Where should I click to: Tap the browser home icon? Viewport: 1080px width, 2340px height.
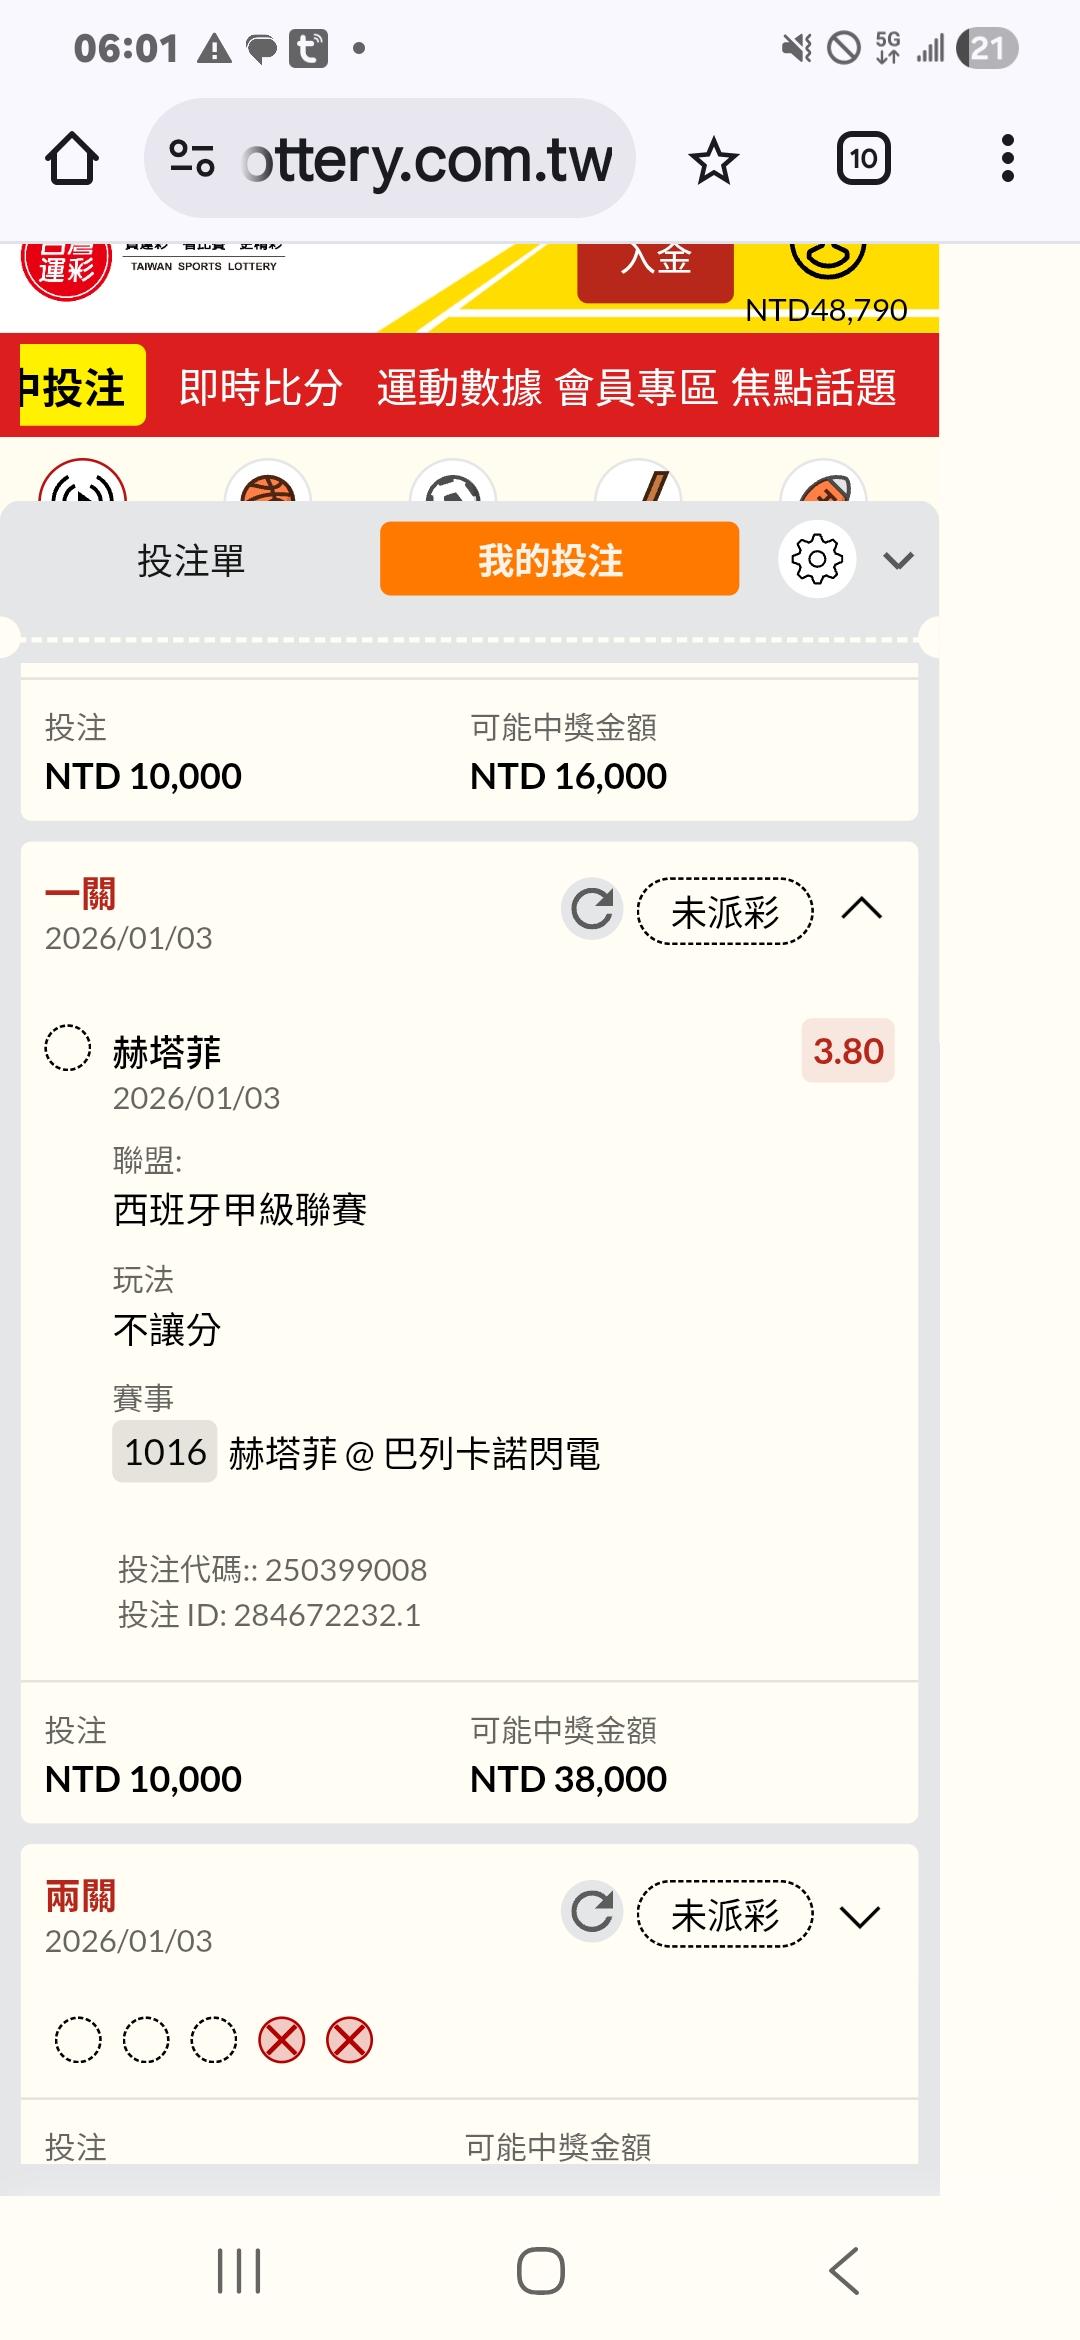pyautogui.click(x=72, y=159)
